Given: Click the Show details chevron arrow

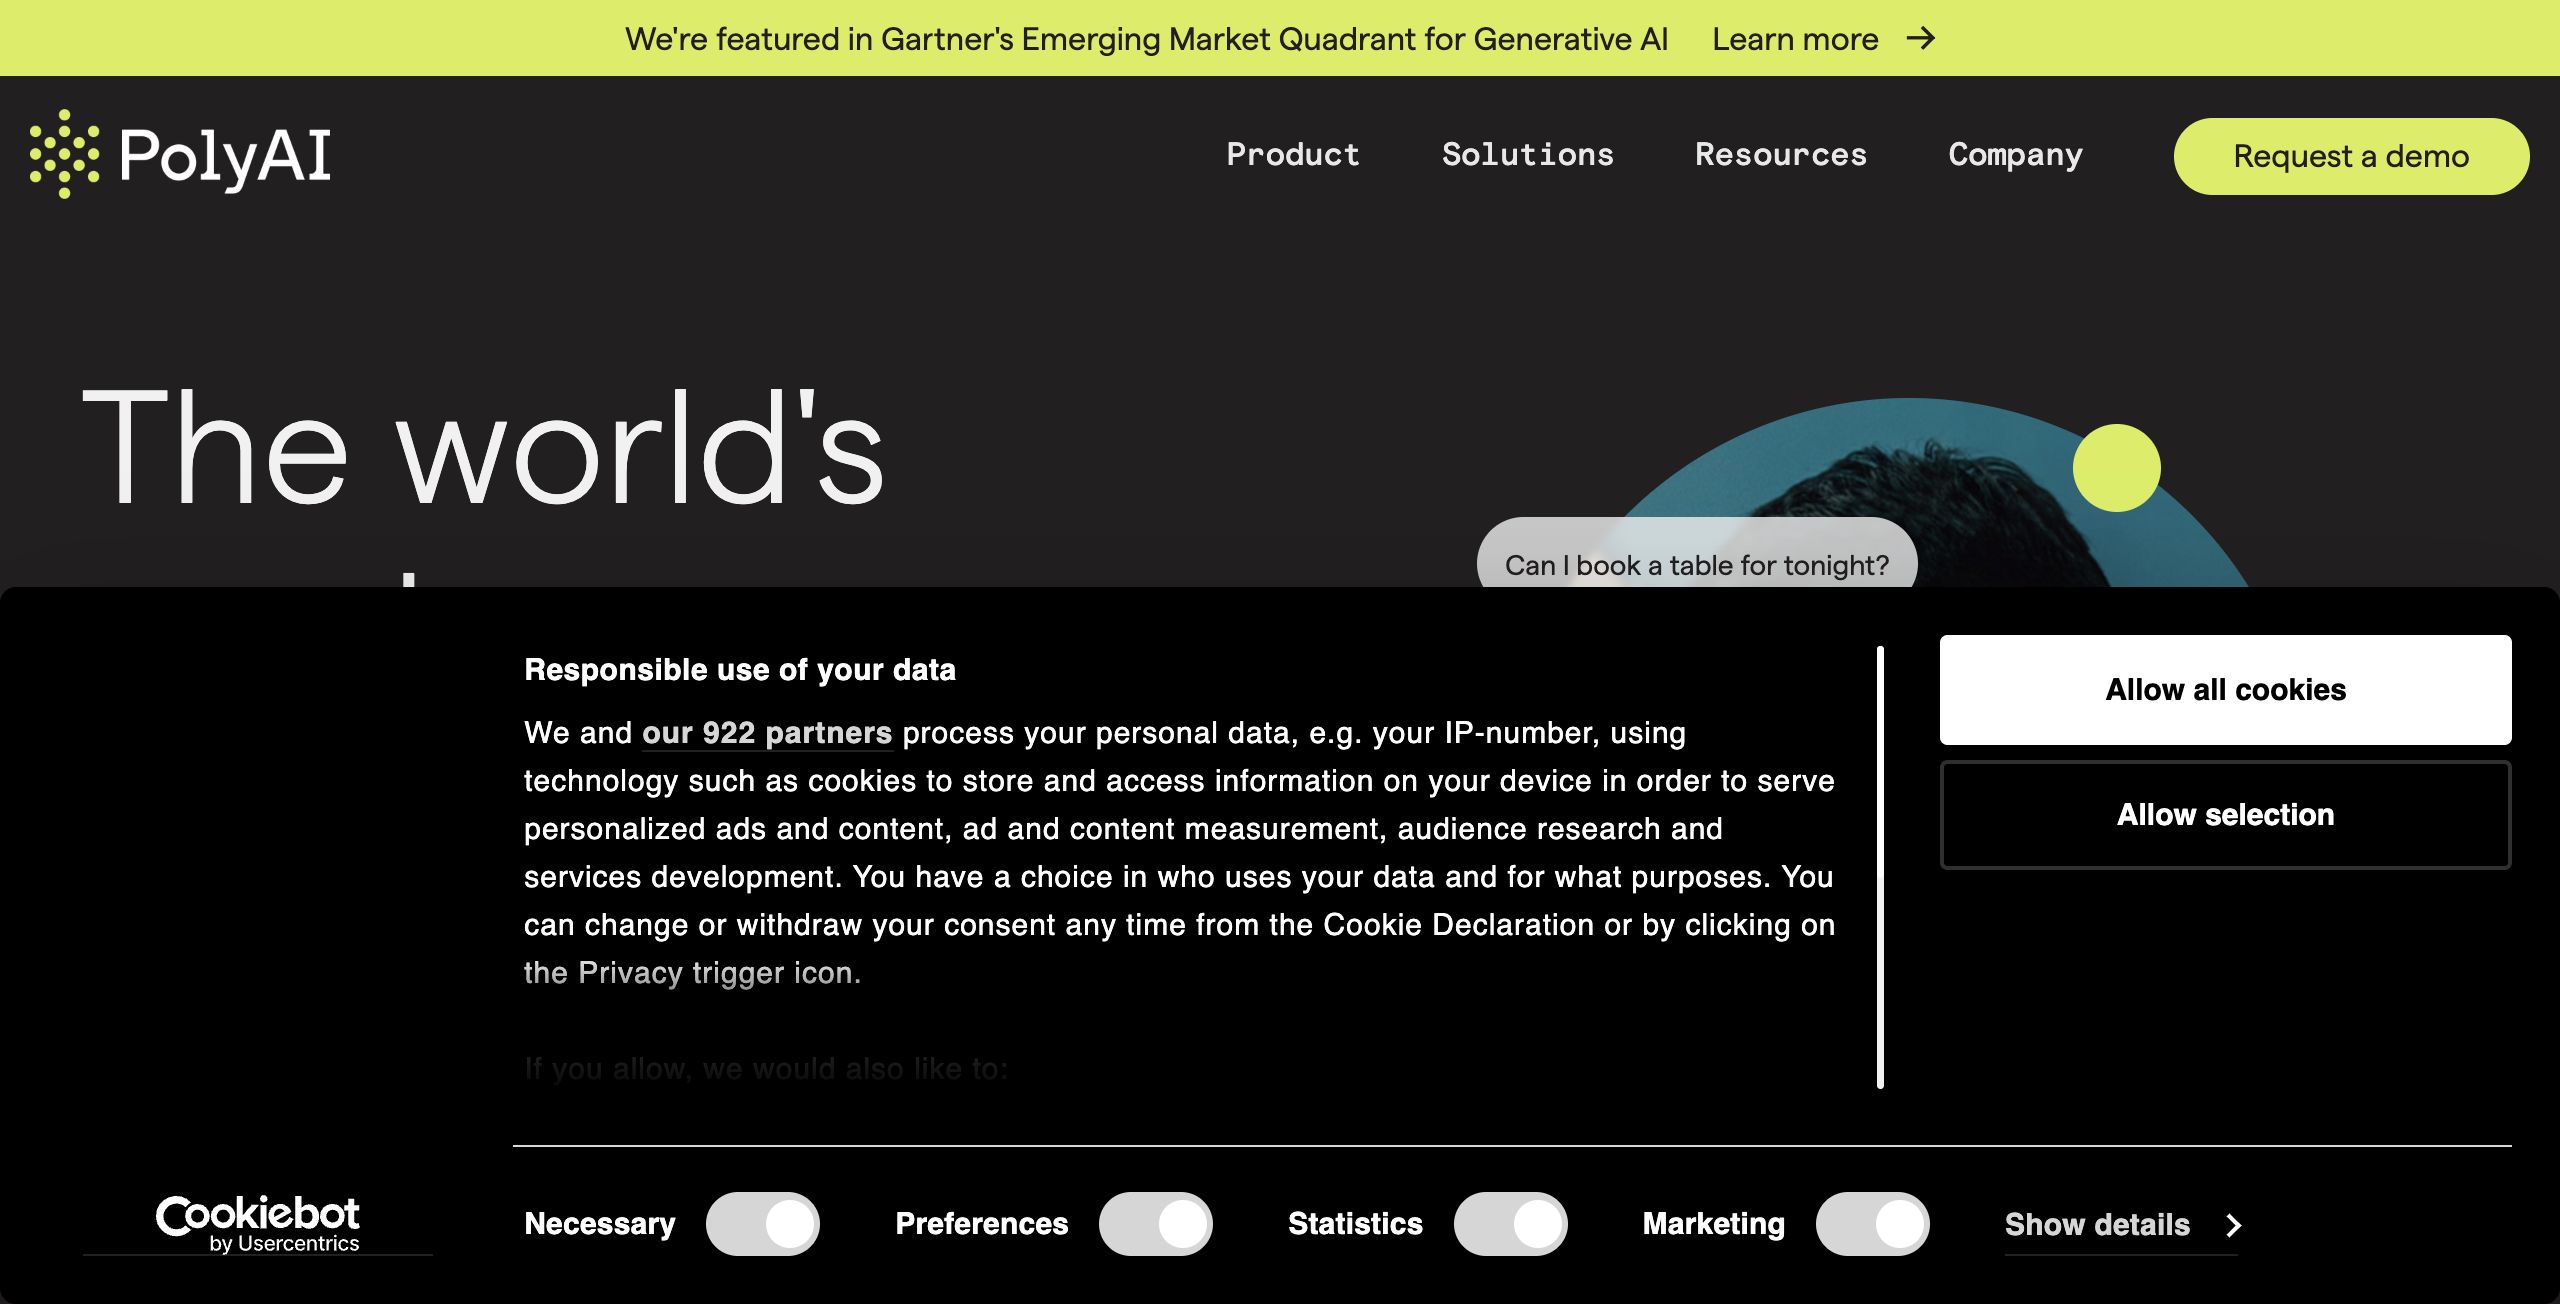Looking at the screenshot, I should [x=2233, y=1225].
